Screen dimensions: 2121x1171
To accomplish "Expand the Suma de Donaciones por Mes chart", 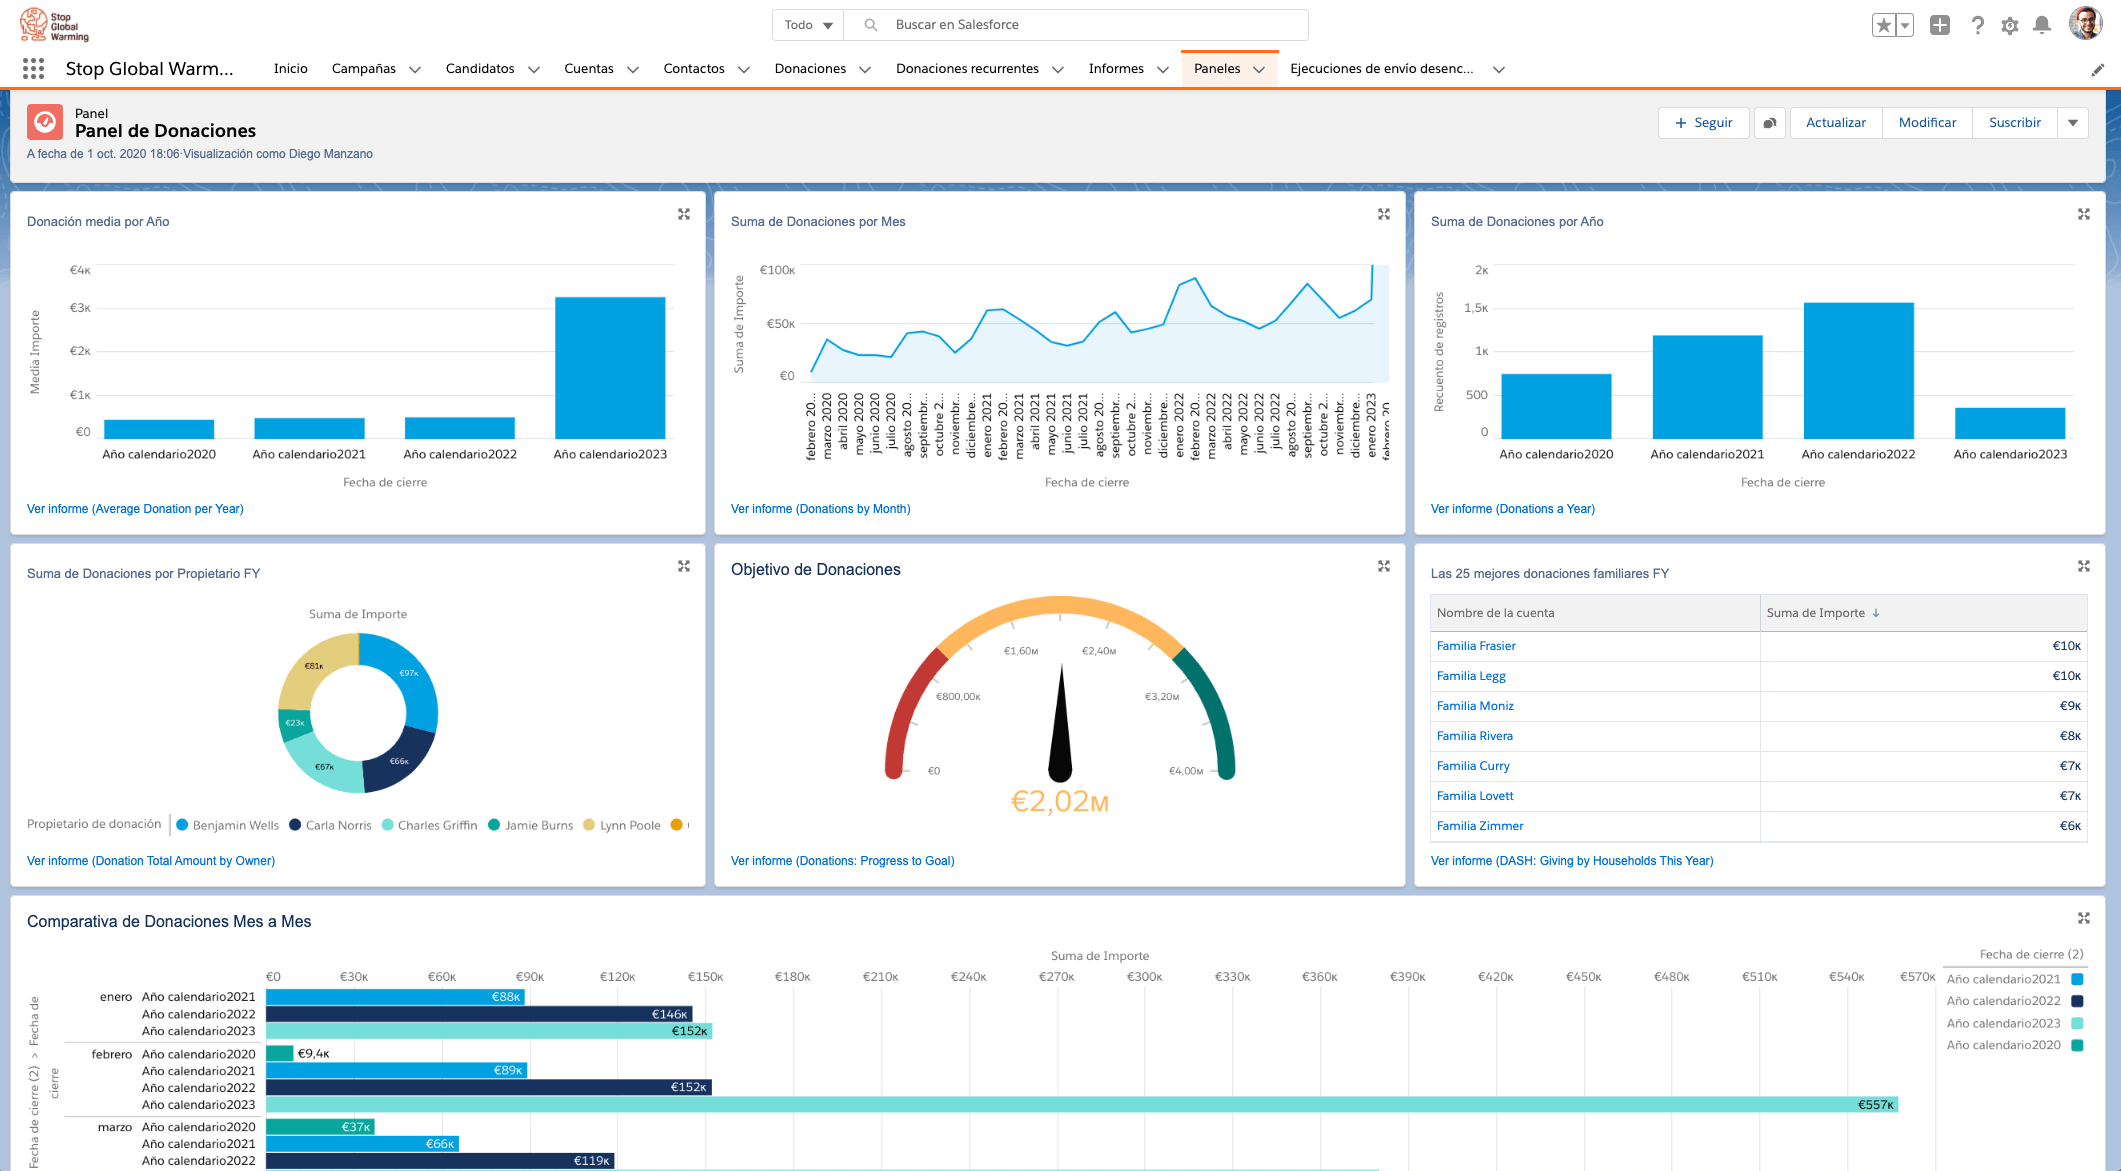I will 1384,214.
